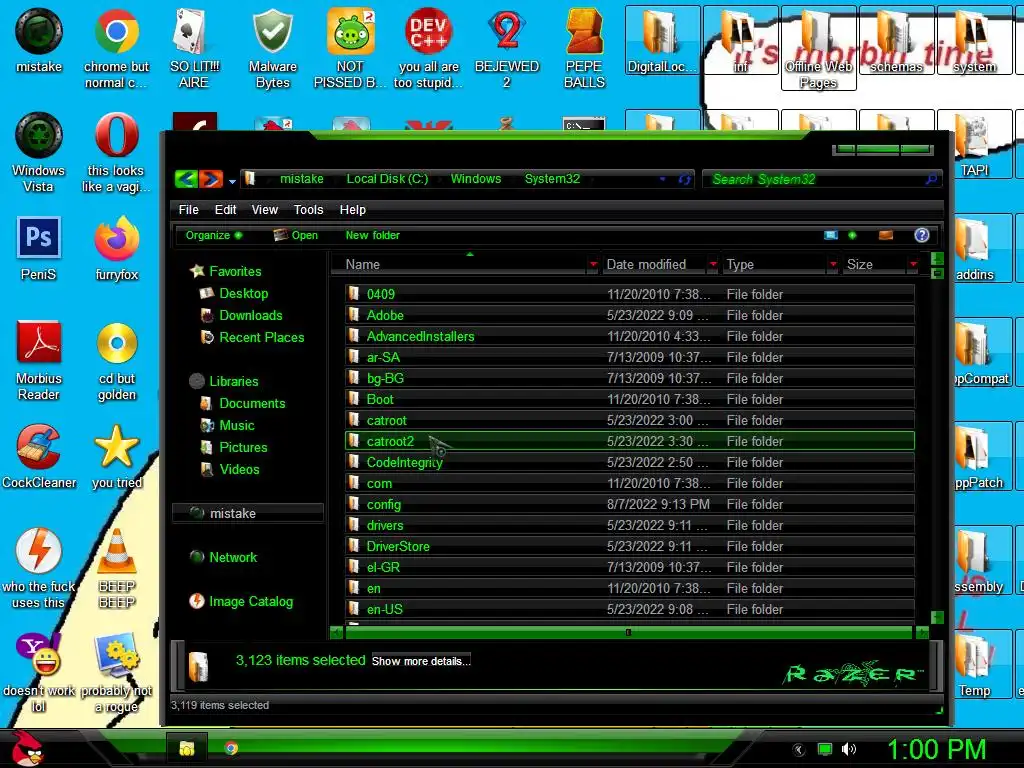Open the Type column filter dropdown
Image resolution: width=1024 pixels, height=768 pixels.
(x=833, y=264)
